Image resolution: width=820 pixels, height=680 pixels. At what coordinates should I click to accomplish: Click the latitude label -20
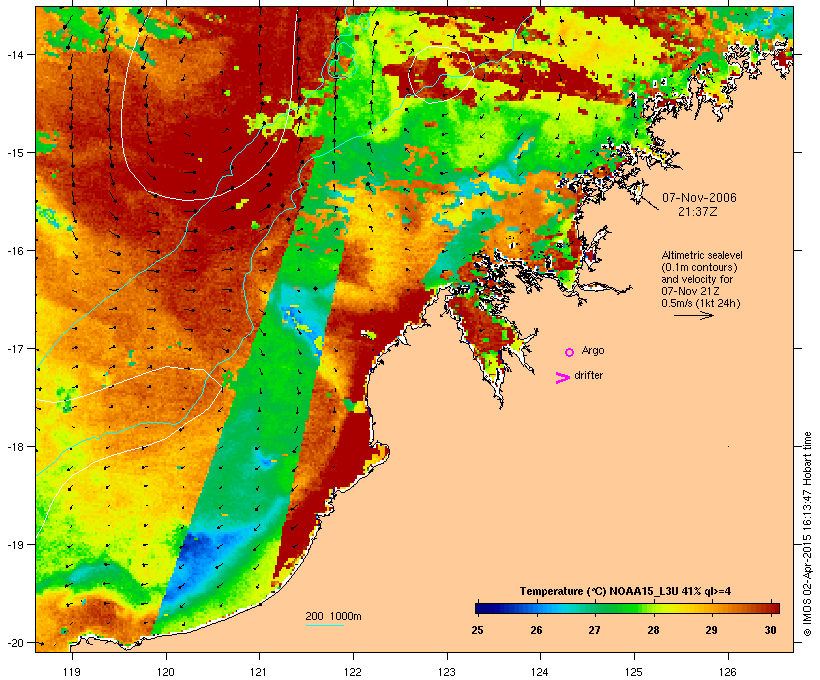(15, 643)
